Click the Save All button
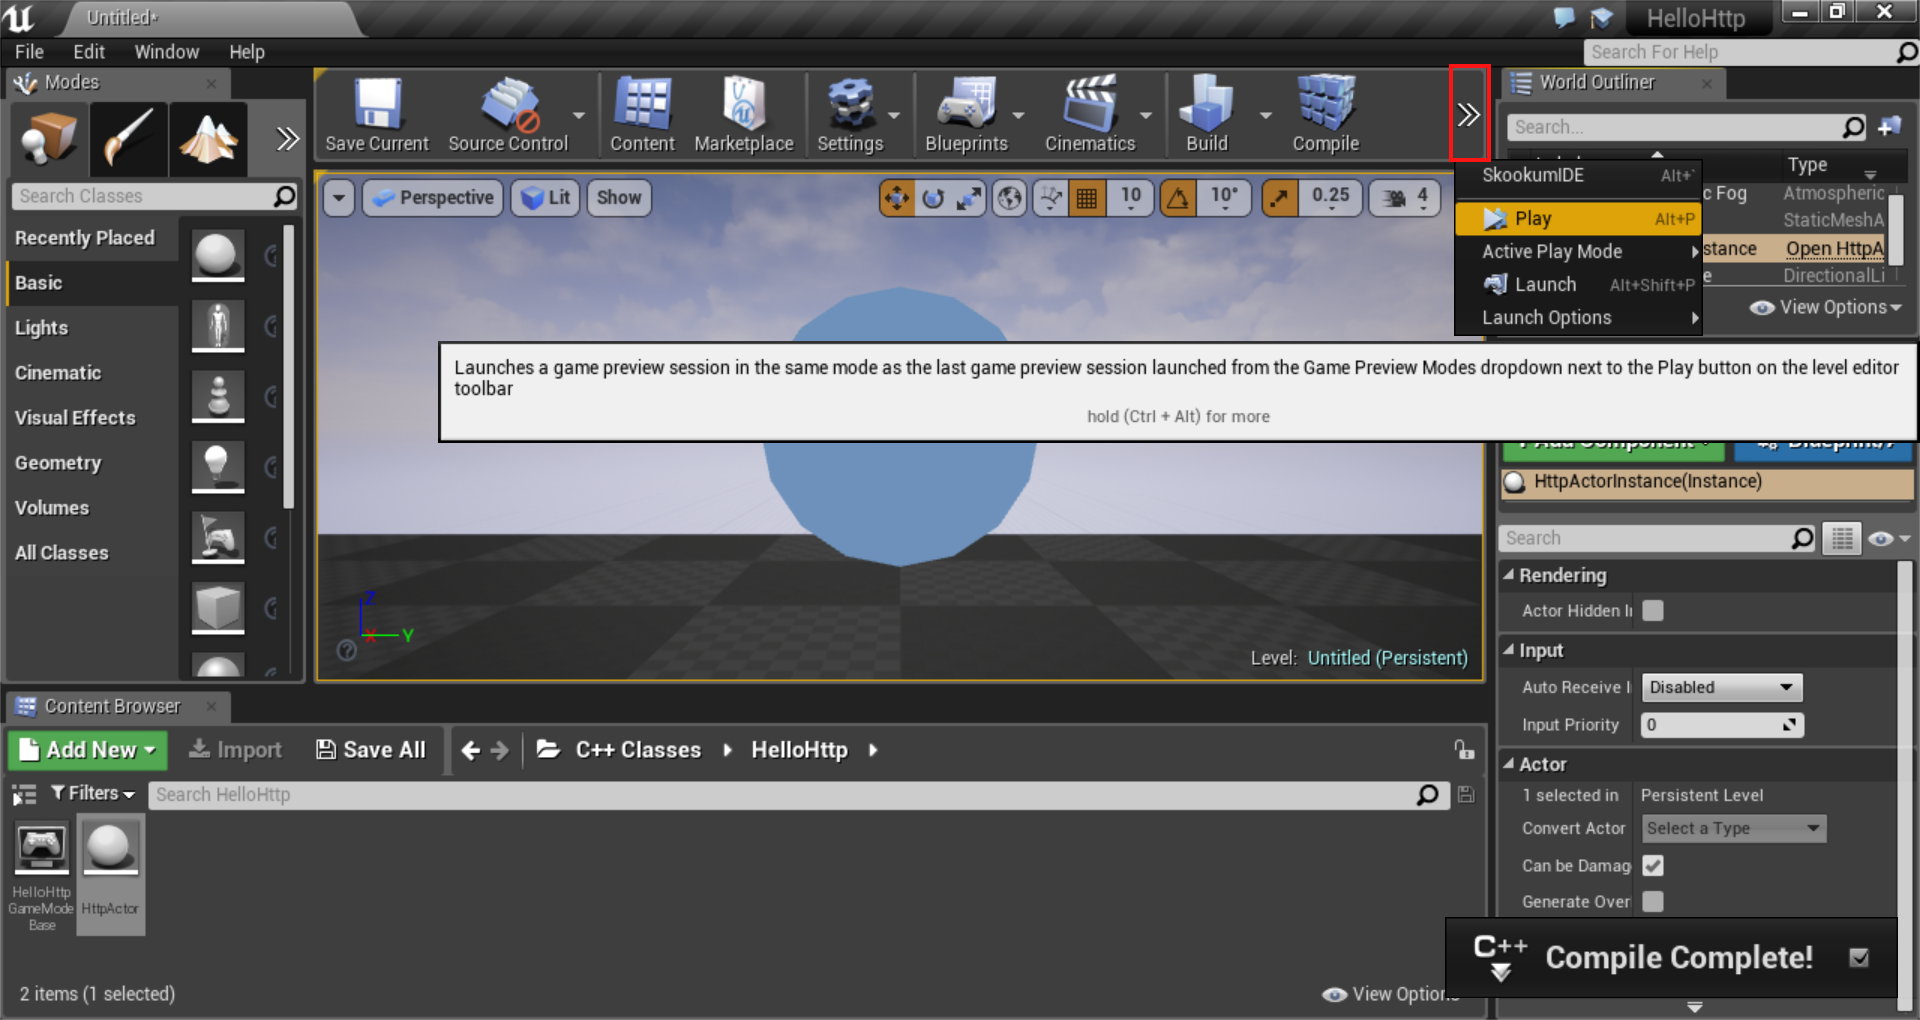This screenshot has height=1020, width=1920. (371, 750)
